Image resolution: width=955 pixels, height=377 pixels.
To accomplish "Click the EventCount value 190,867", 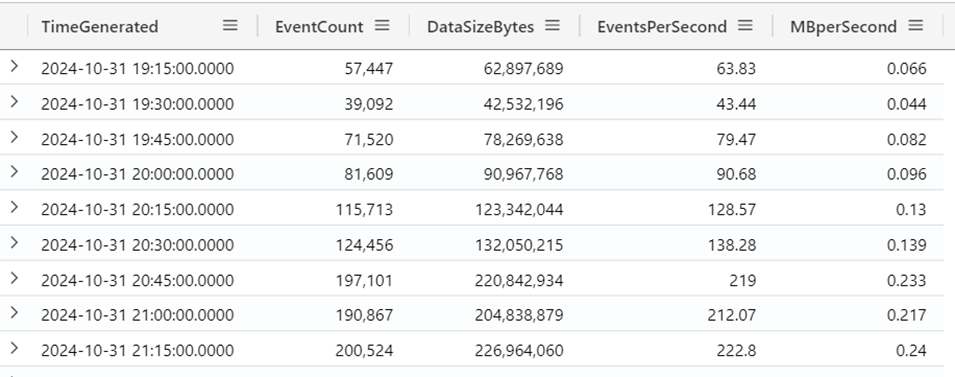I will pyautogui.click(x=364, y=315).
